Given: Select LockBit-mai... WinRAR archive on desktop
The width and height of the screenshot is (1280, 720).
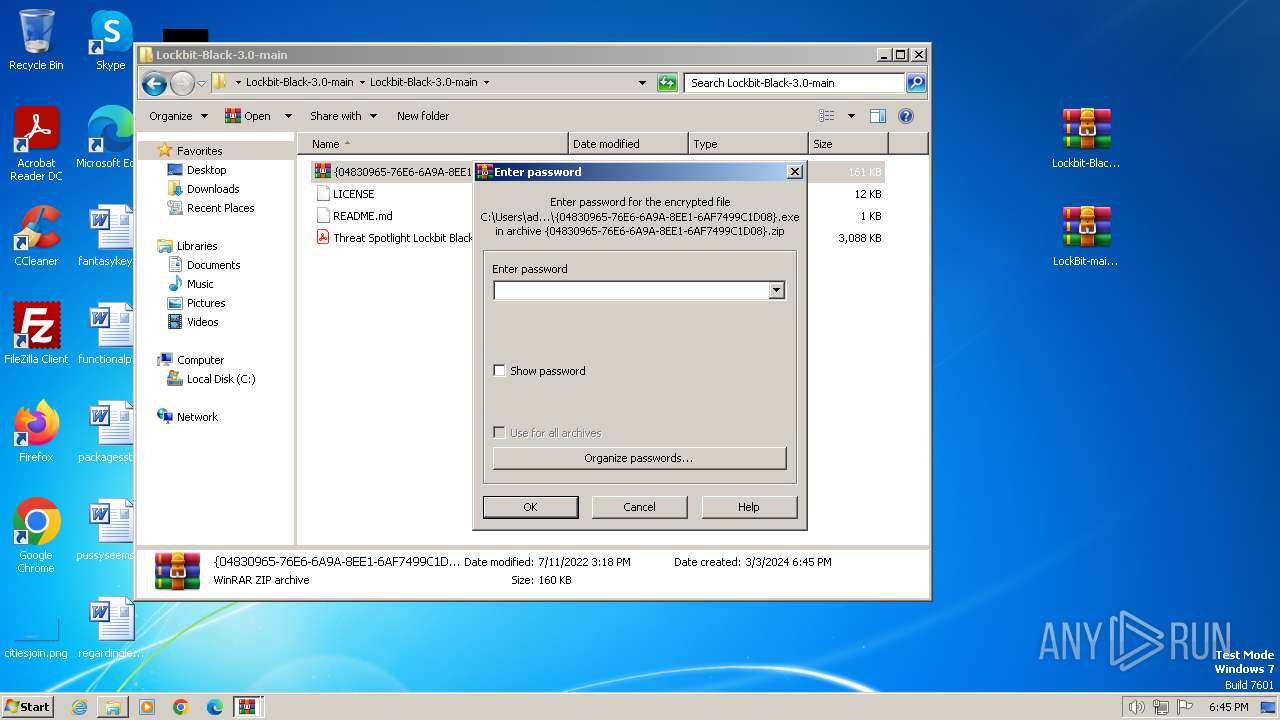Looking at the screenshot, I should point(1086,237).
